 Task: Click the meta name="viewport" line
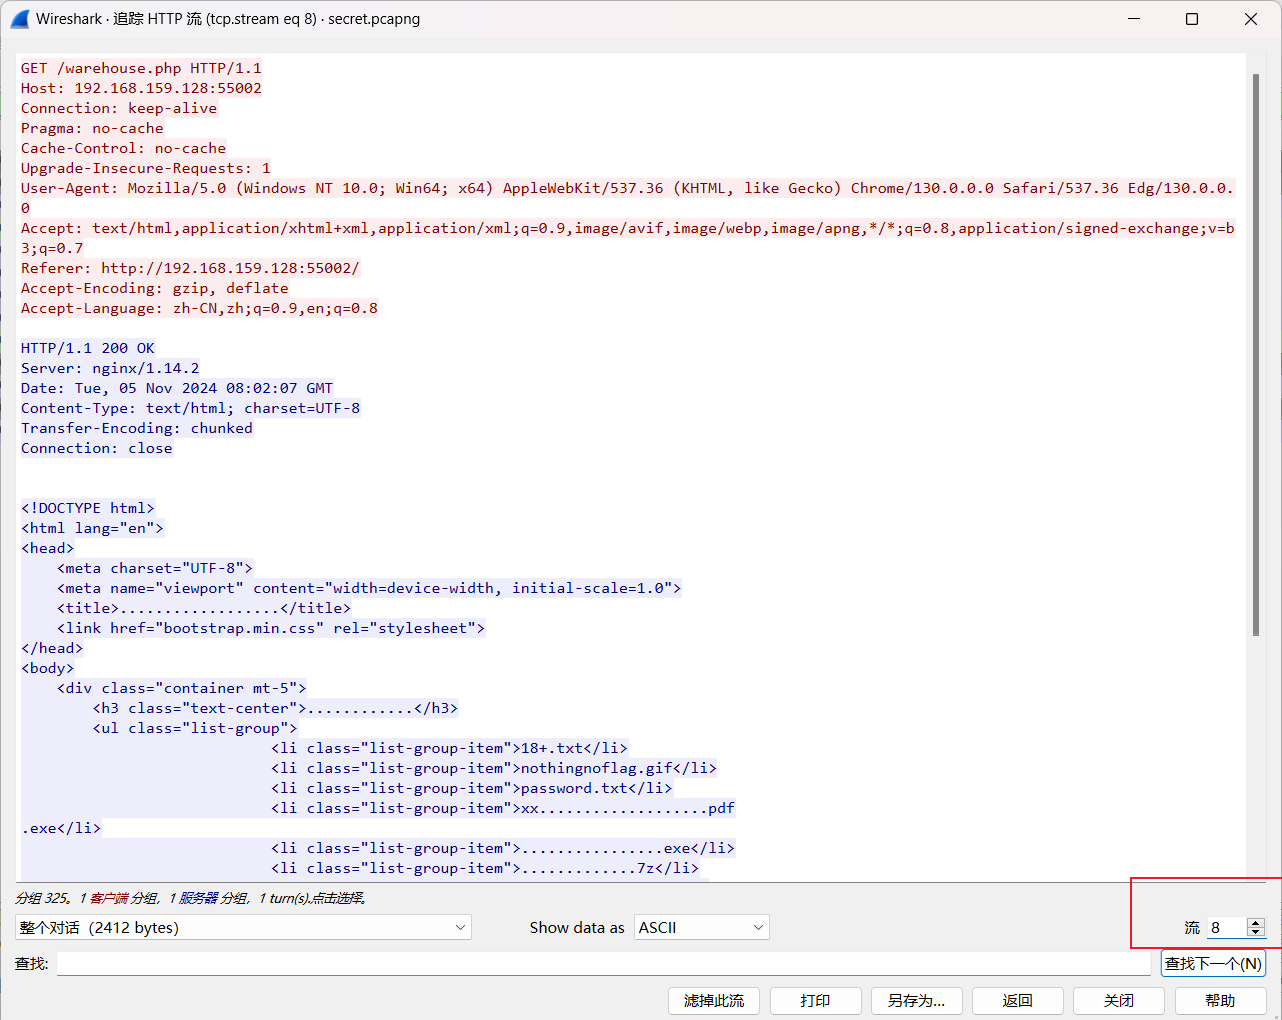pyautogui.click(x=369, y=588)
